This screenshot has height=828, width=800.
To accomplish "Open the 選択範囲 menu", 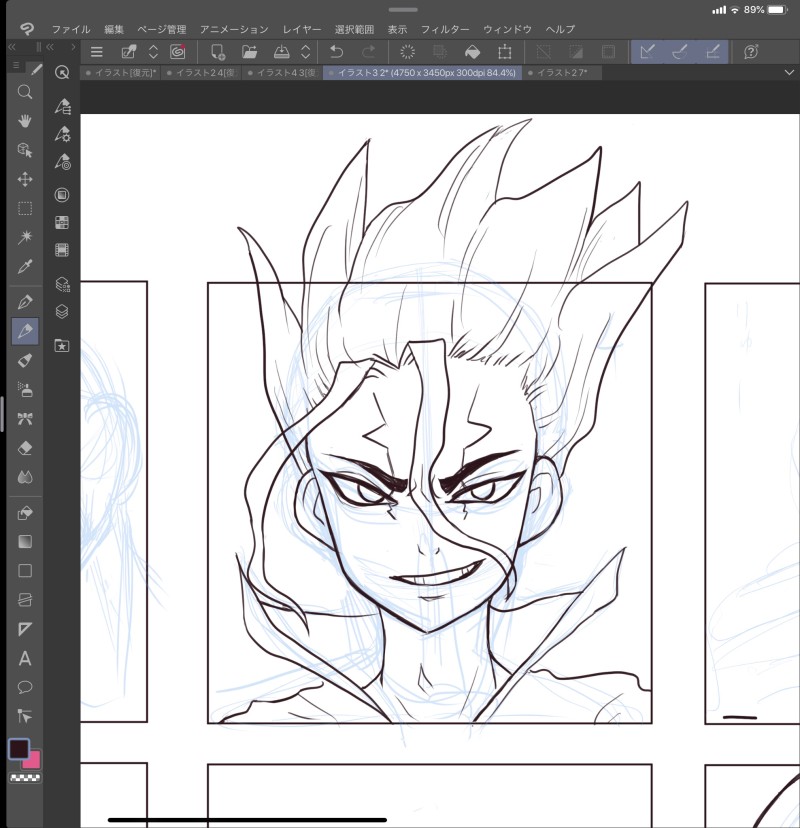I will click(354, 30).
